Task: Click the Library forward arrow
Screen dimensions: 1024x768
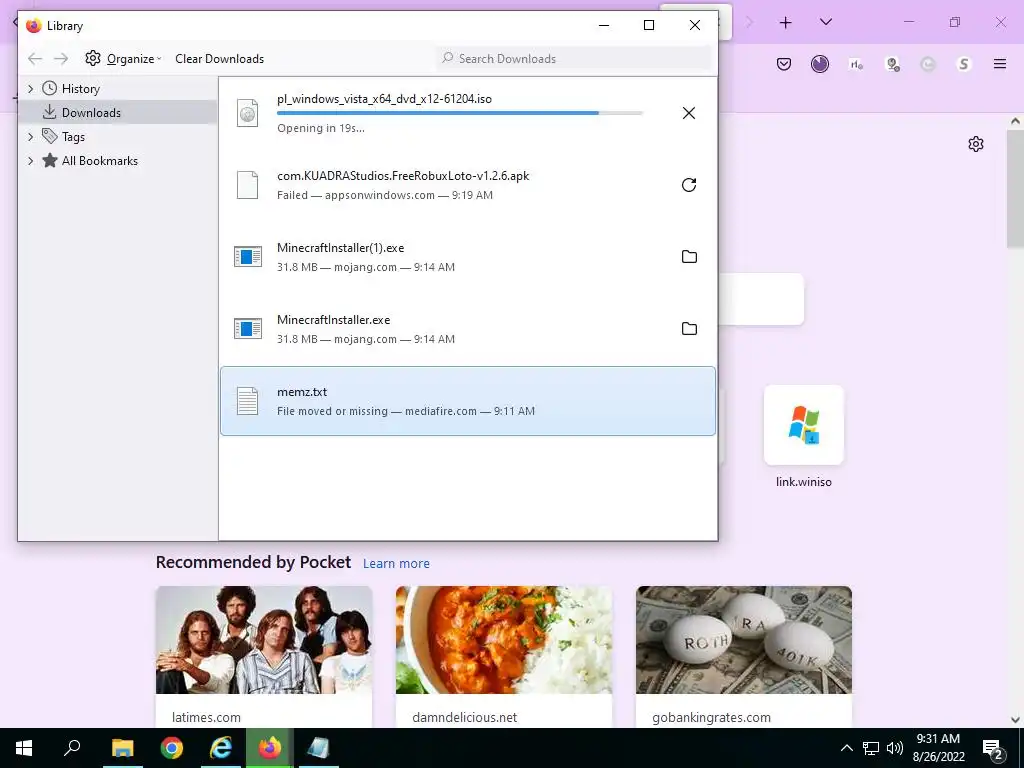Action: [61, 59]
